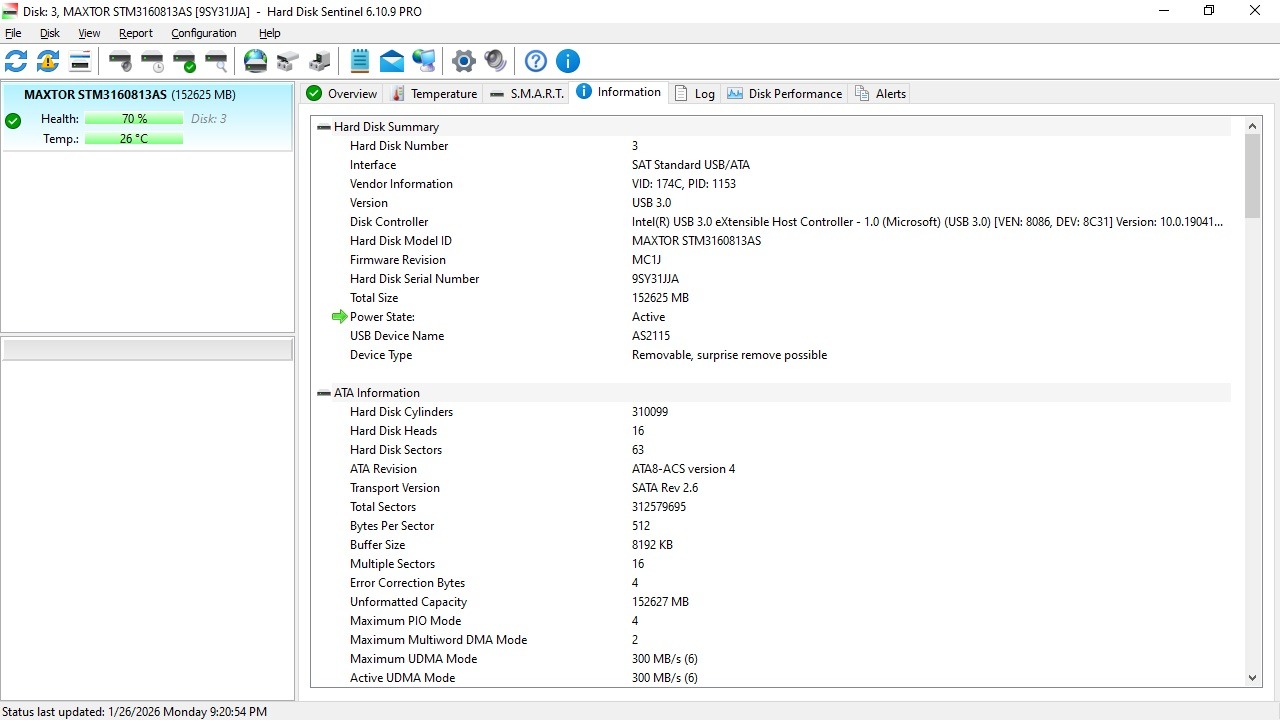This screenshot has height=726, width=1280.
Task: Click the disk with clock toolbar icon
Action: click(x=152, y=62)
